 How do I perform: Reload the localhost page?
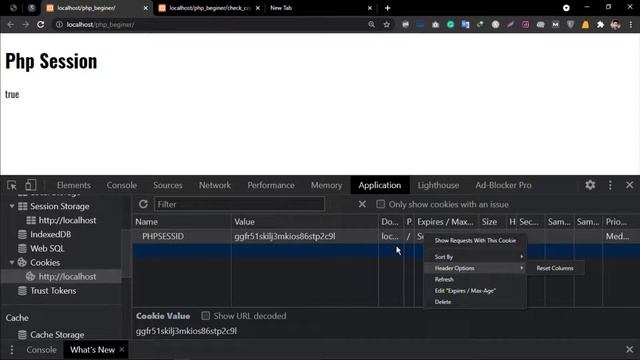(40, 24)
